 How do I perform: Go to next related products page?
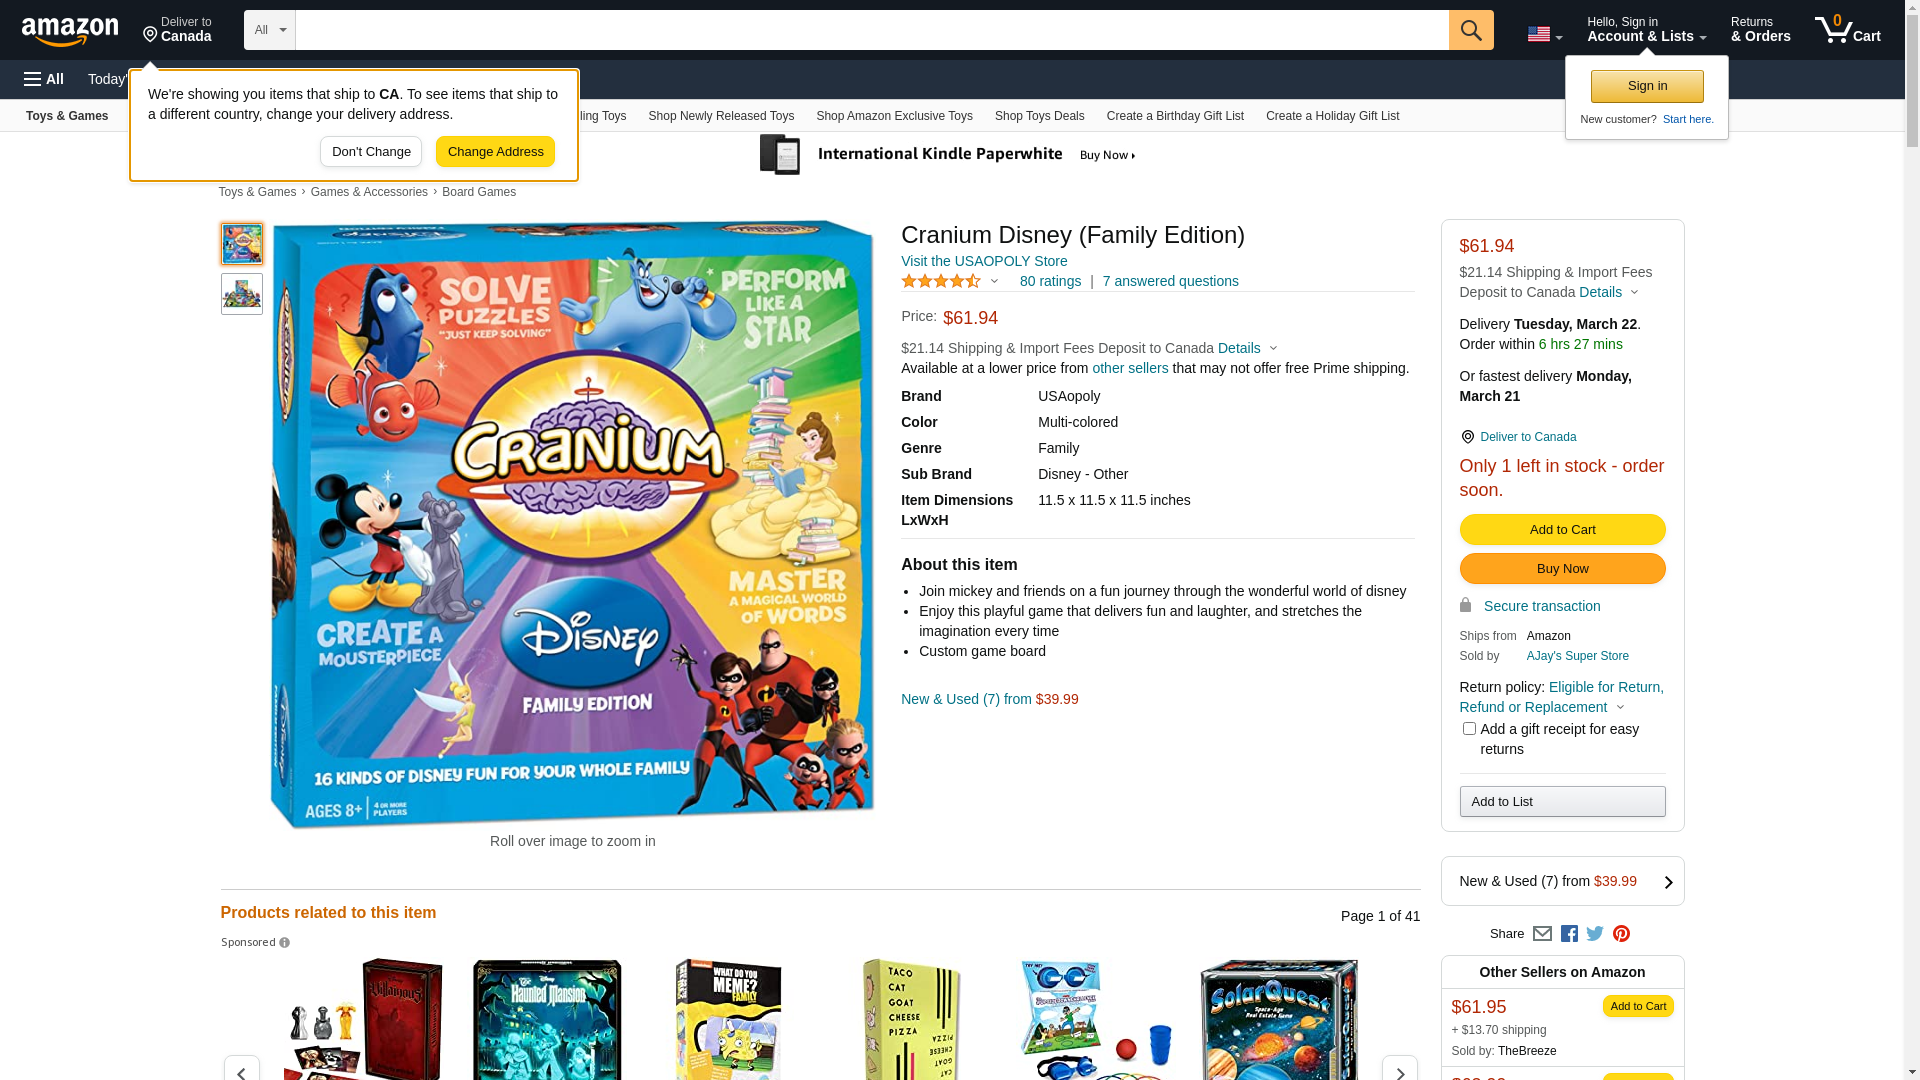(1399, 1071)
